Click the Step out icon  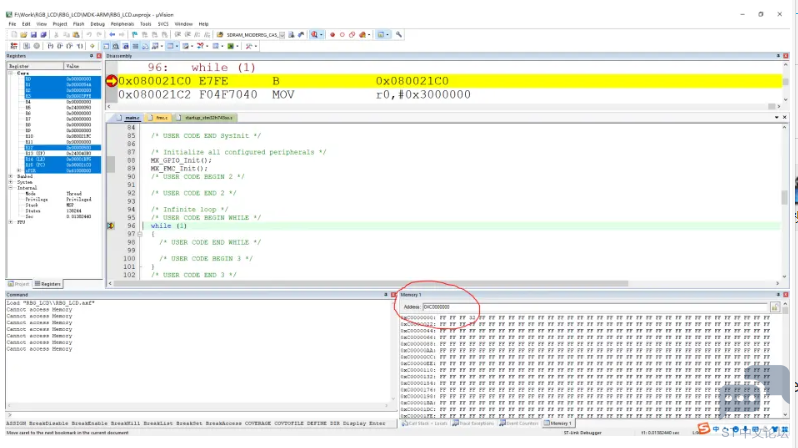click(x=70, y=46)
